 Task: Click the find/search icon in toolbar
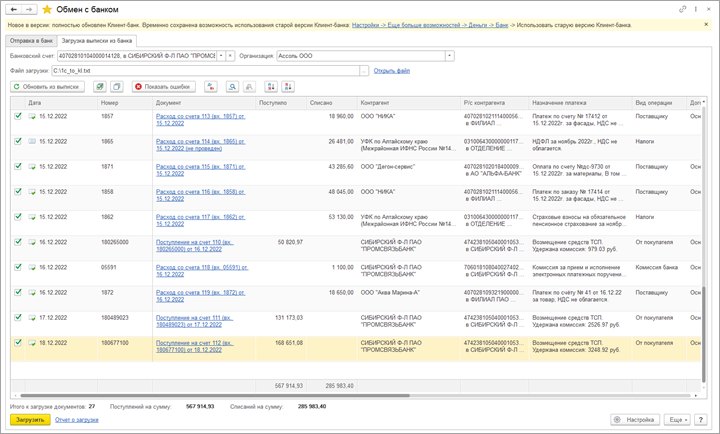tap(233, 87)
